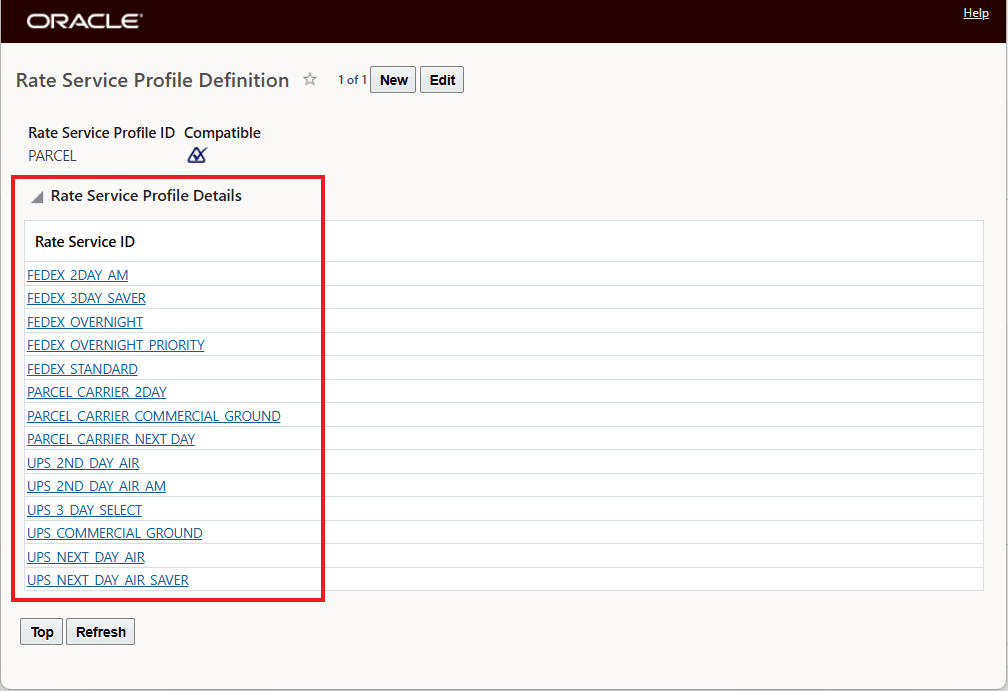Open FEDEX_2DAY_AM rate service
The width and height of the screenshot is (1008, 691).
click(x=78, y=275)
